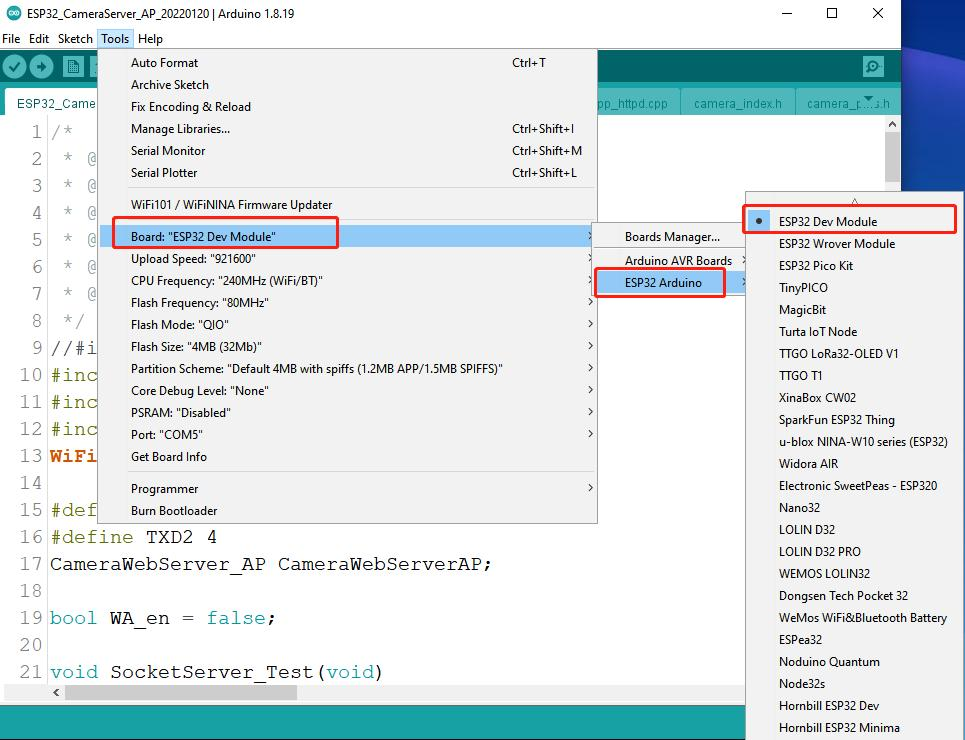This screenshot has width=965, height=740.
Task: Select Archive Sketch
Action: click(348, 85)
